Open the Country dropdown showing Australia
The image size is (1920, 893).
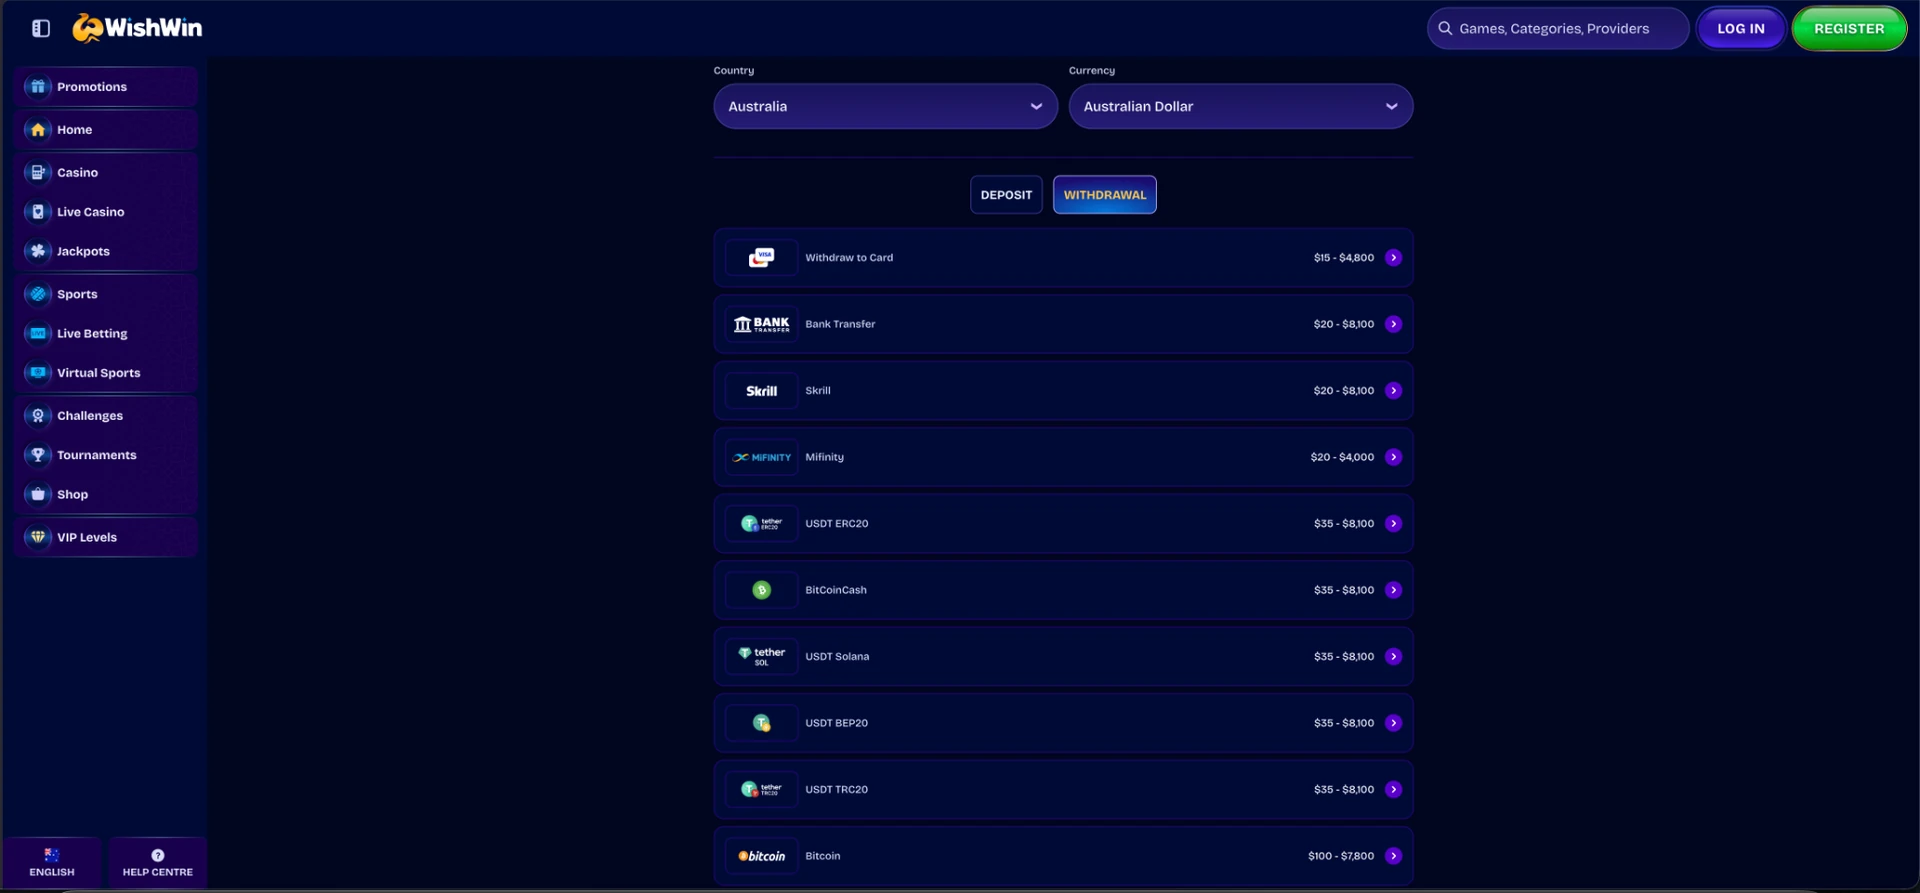886,106
